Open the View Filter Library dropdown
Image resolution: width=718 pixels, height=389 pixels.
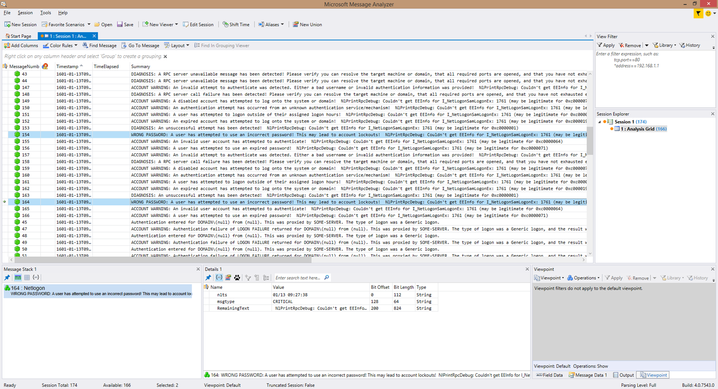[x=664, y=45]
